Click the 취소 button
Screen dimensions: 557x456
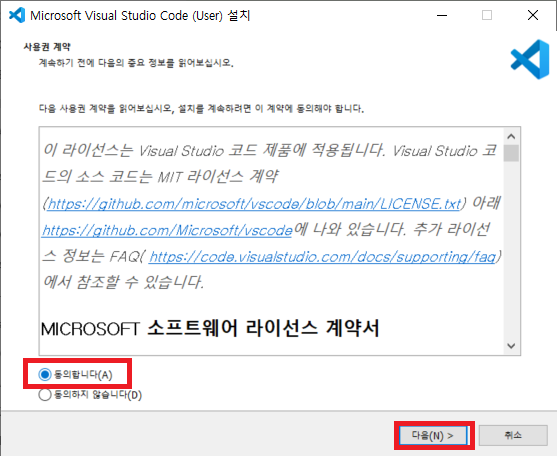513,435
